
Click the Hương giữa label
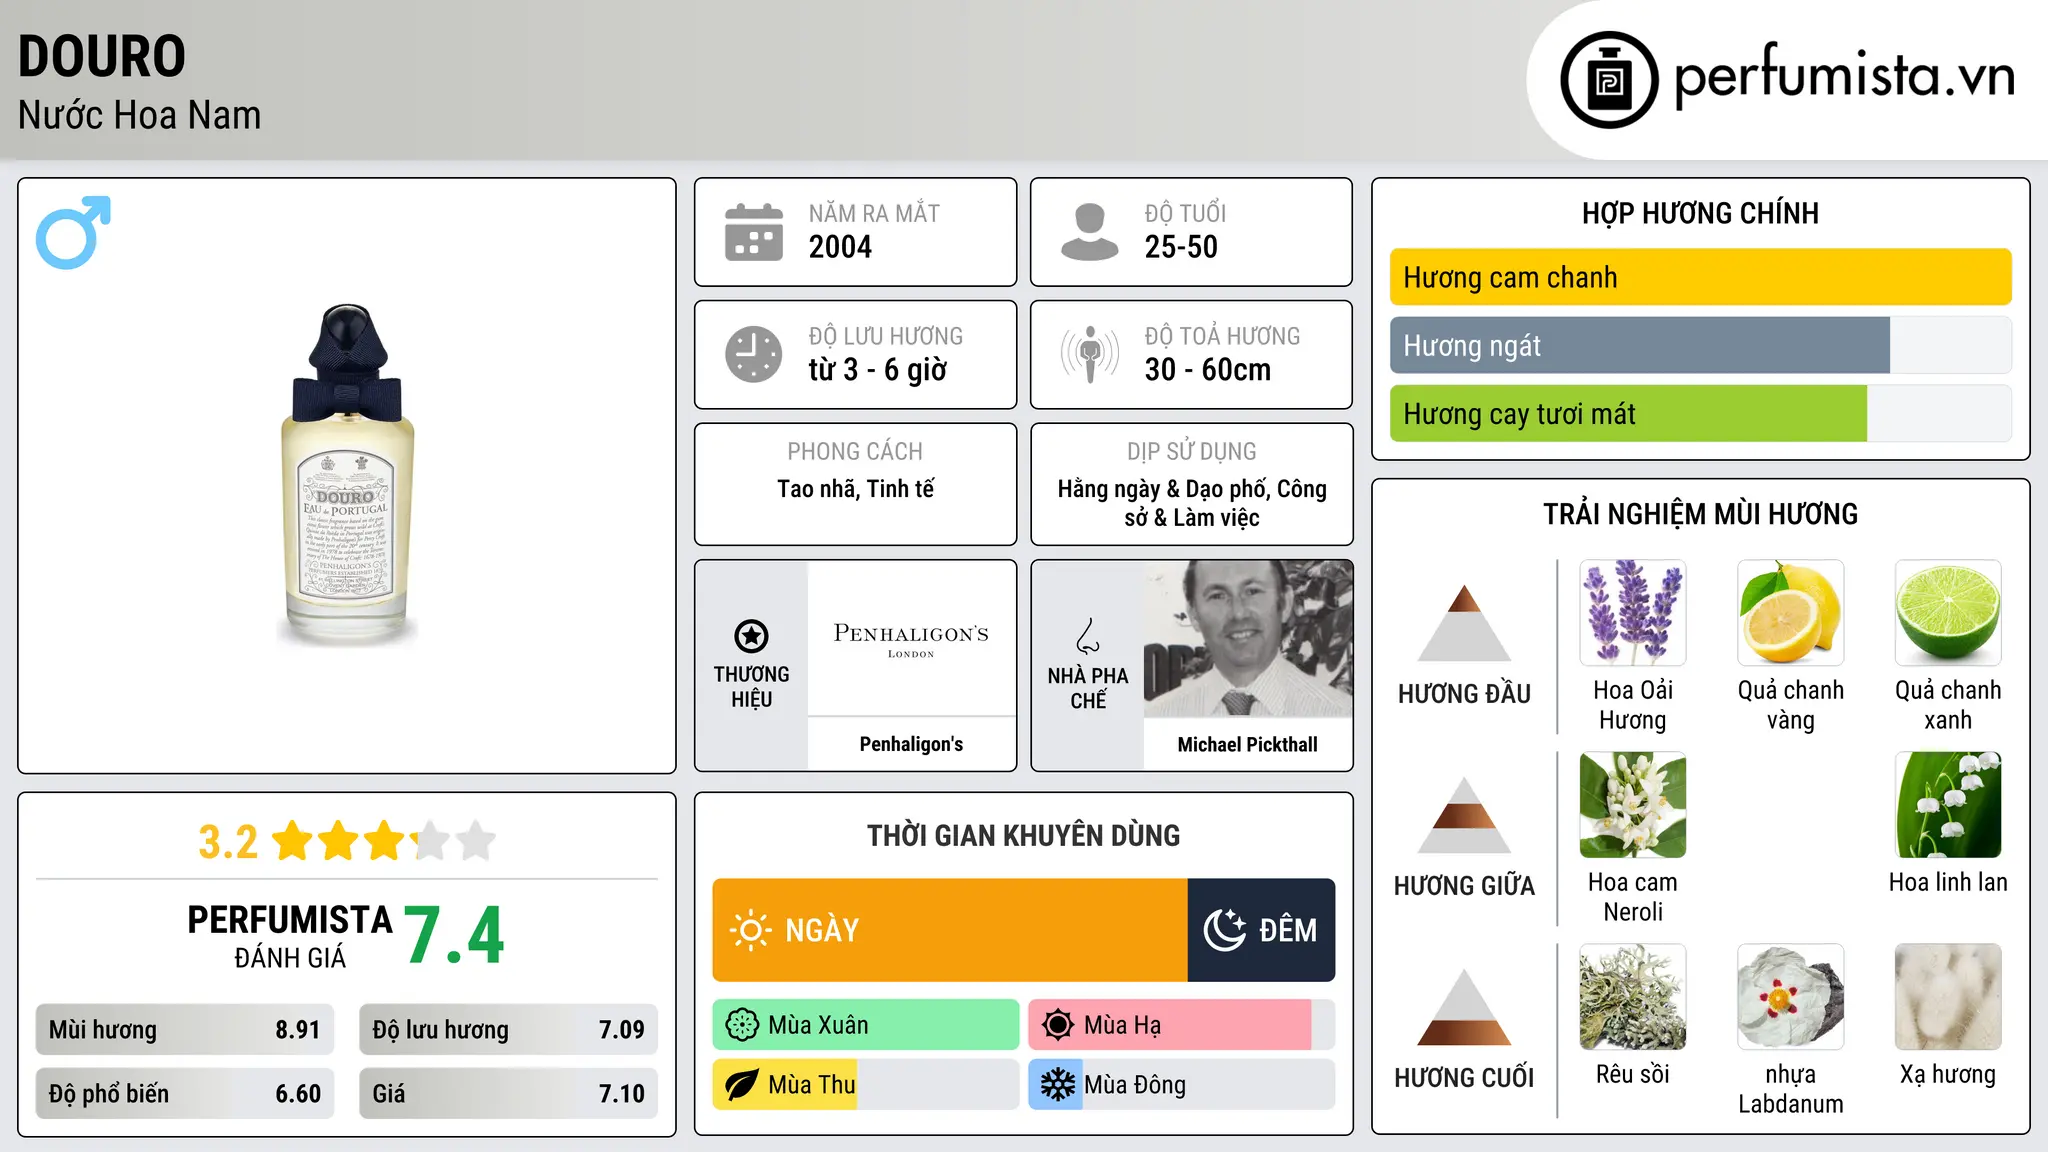point(1464,886)
